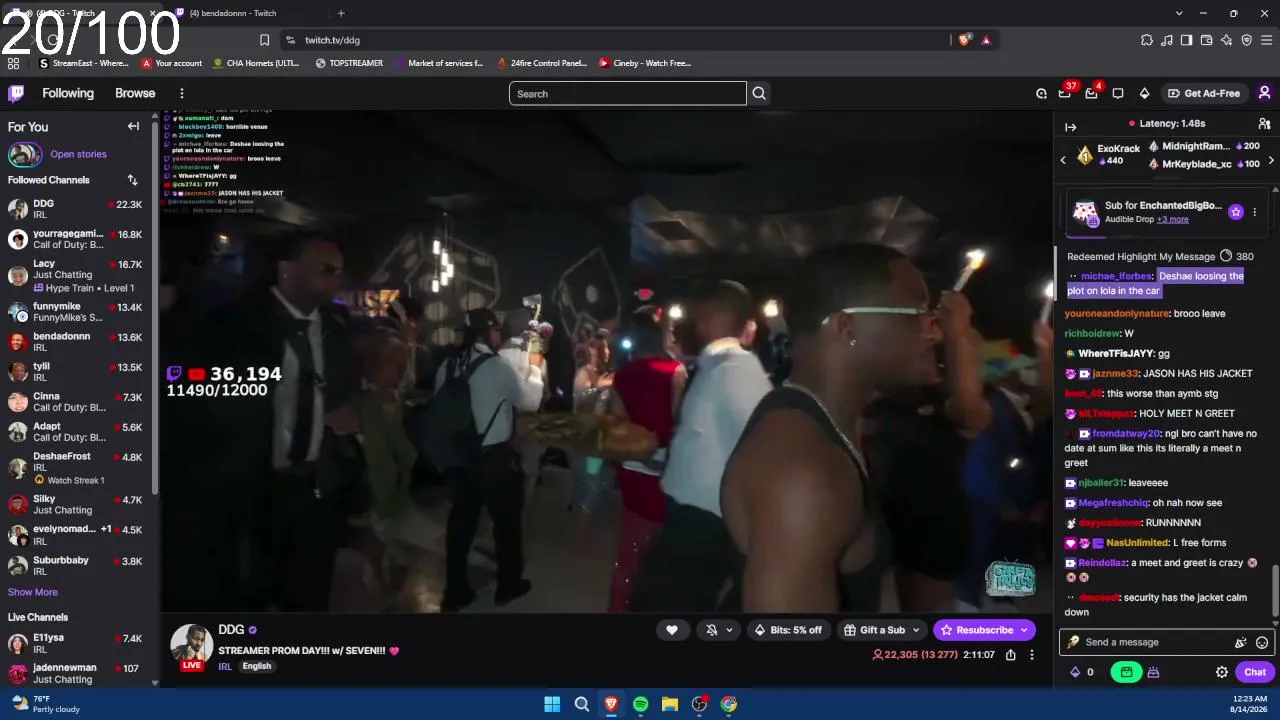The width and height of the screenshot is (1280, 720).
Task: Open OBS Studio from the taskbar
Action: click(x=700, y=704)
